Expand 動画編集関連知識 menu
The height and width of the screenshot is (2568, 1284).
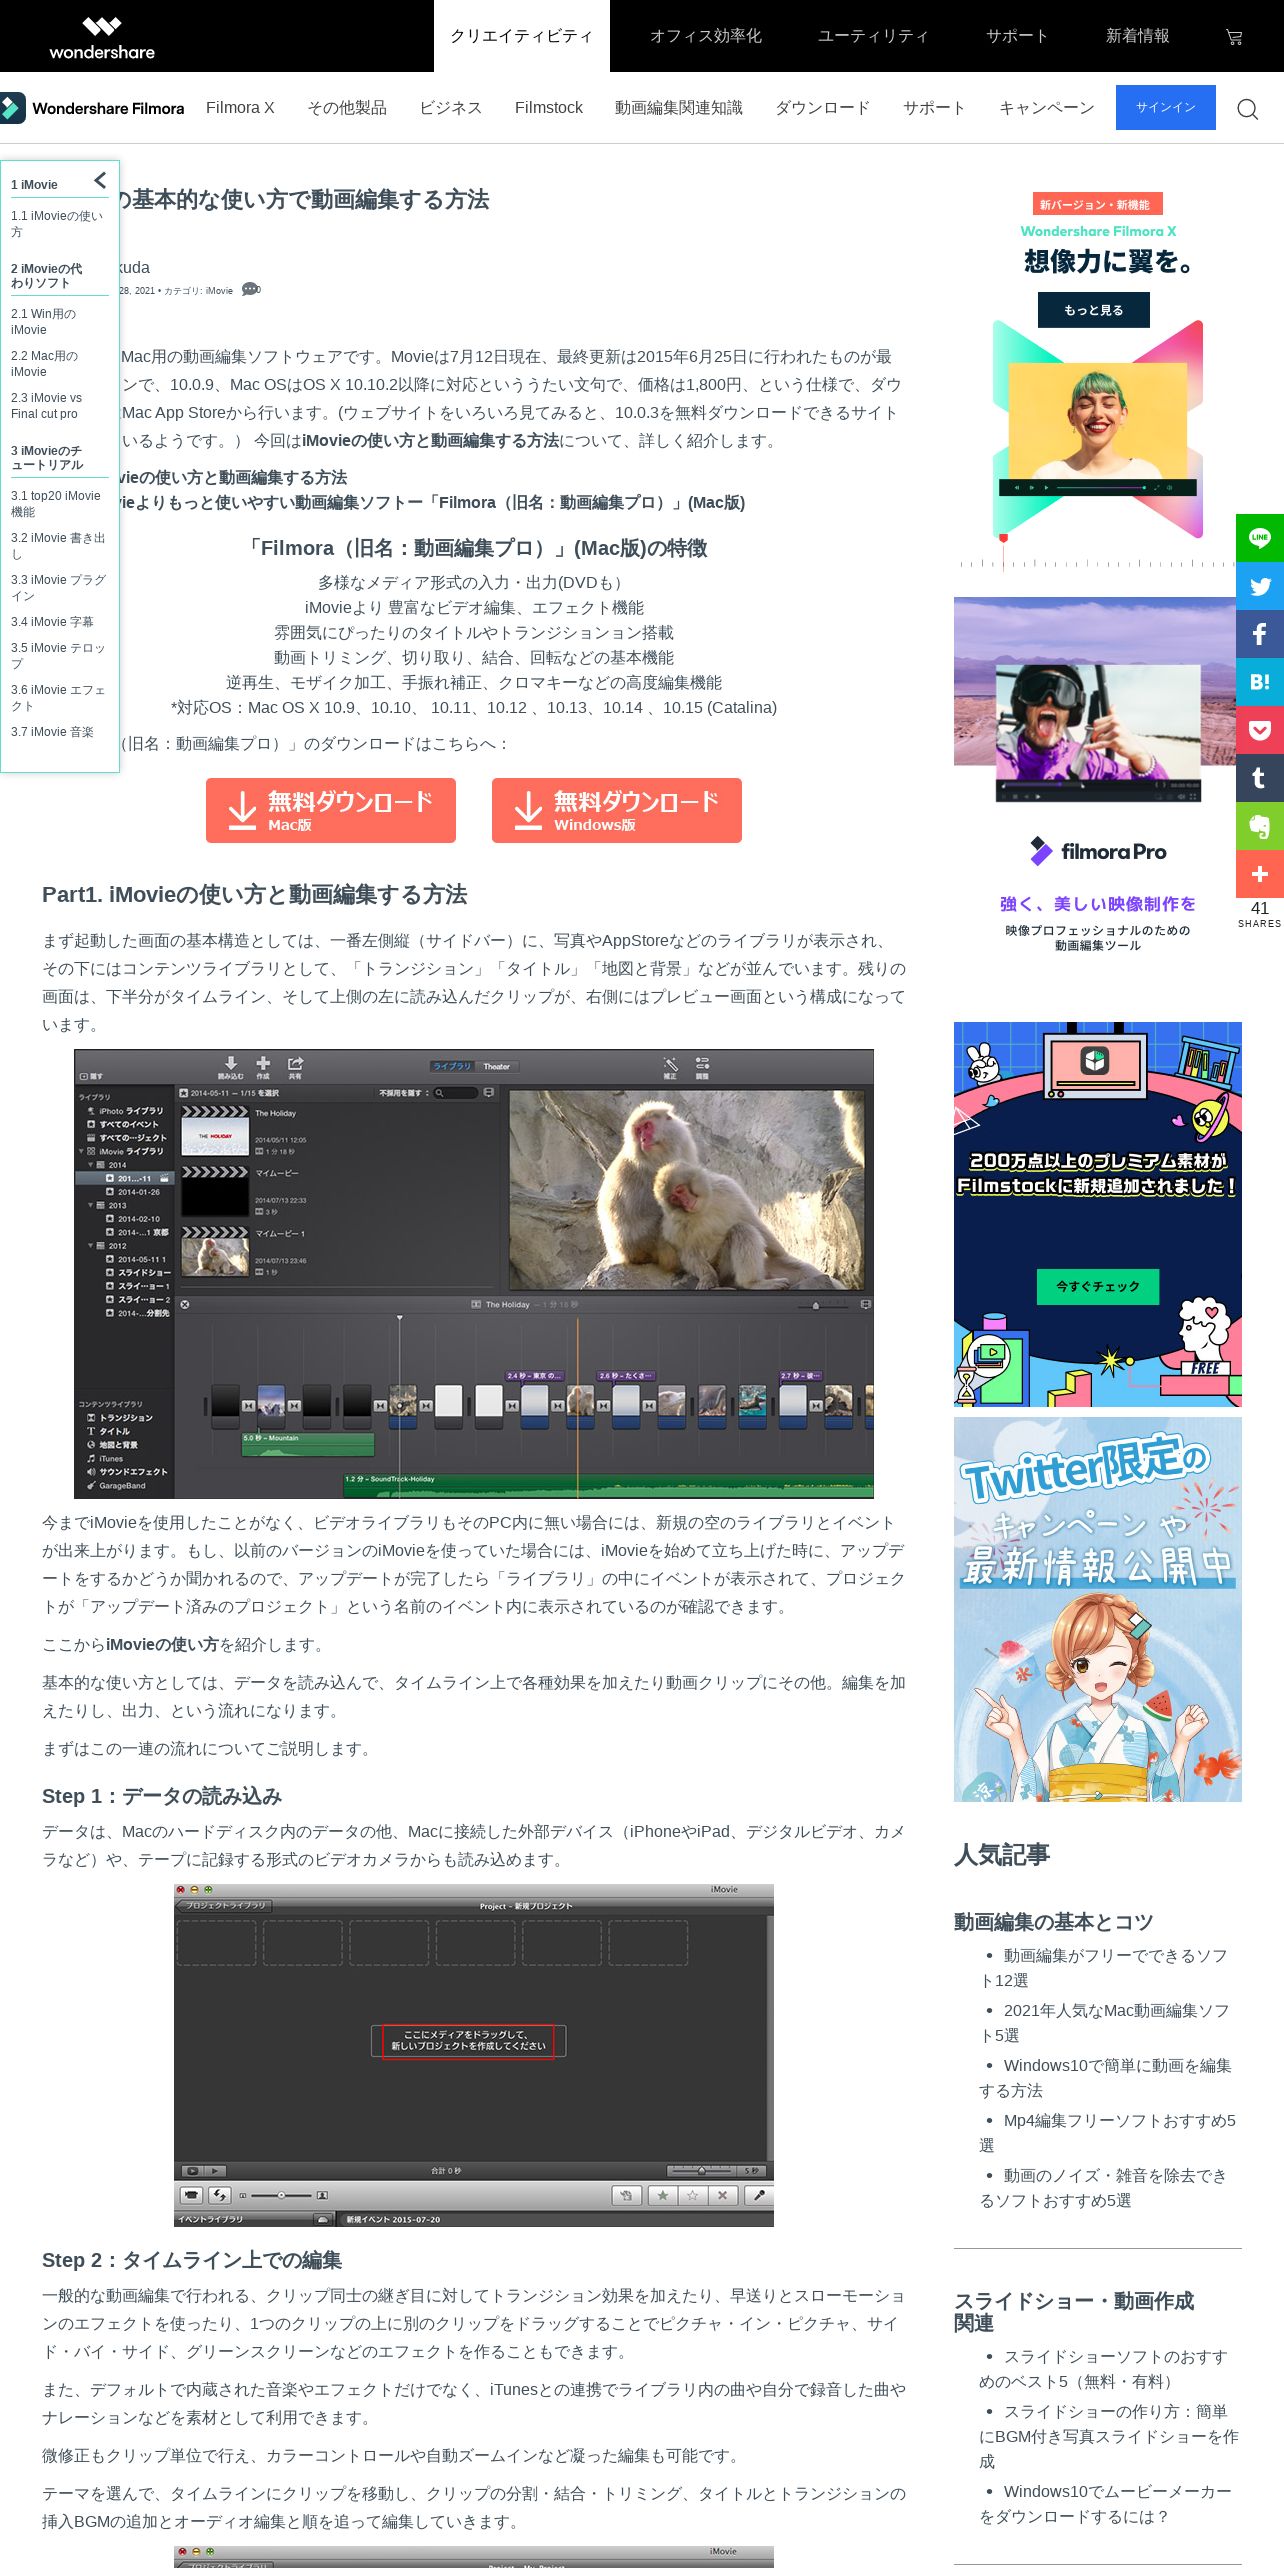coord(679,108)
